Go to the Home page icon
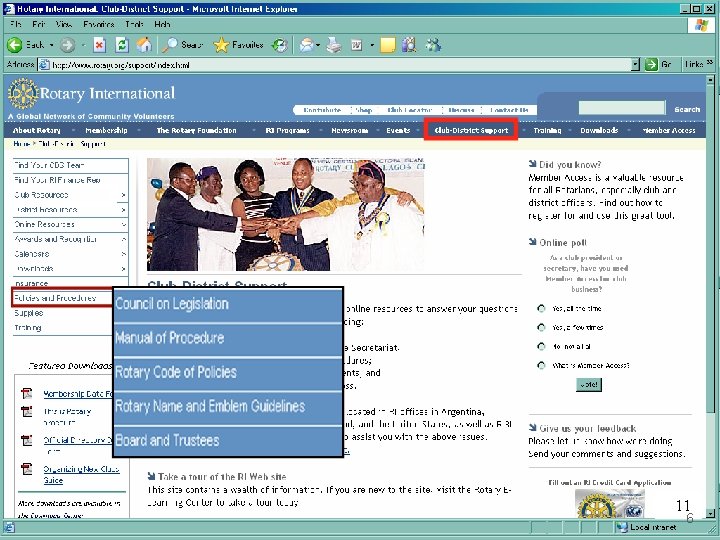This screenshot has height=540, width=720. (x=144, y=45)
